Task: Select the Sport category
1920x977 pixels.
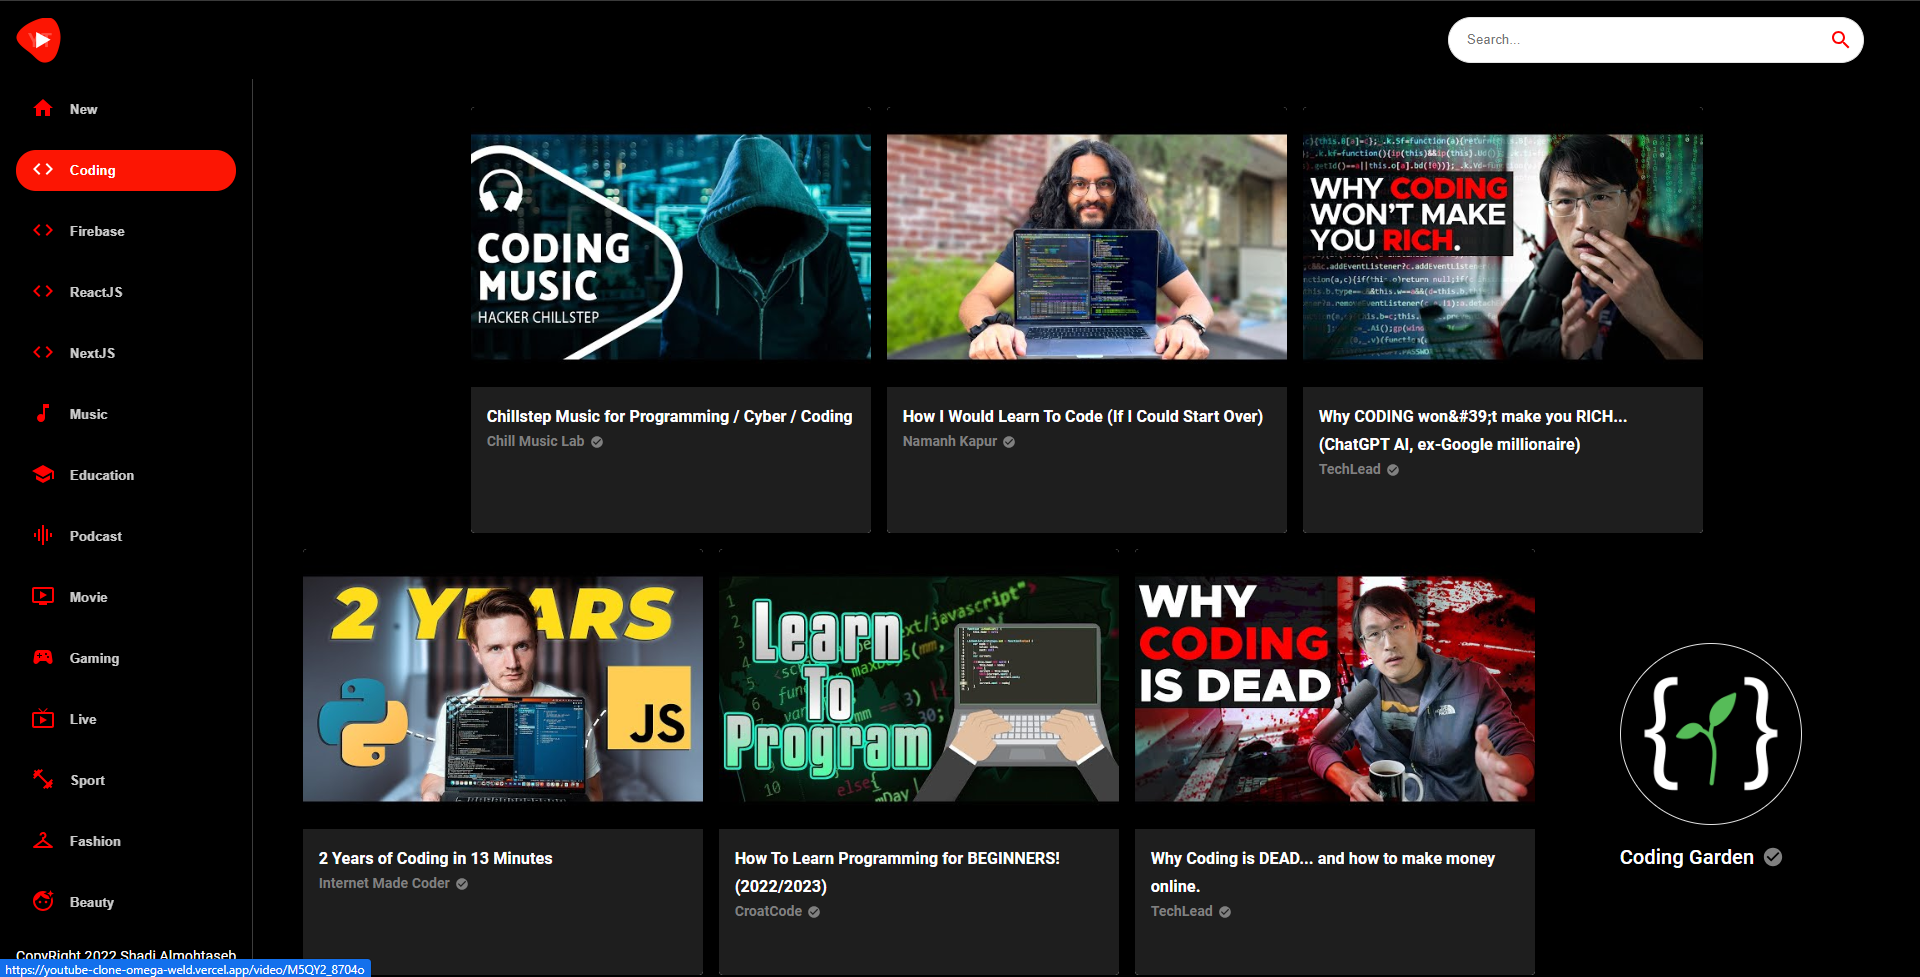Action: click(126, 780)
